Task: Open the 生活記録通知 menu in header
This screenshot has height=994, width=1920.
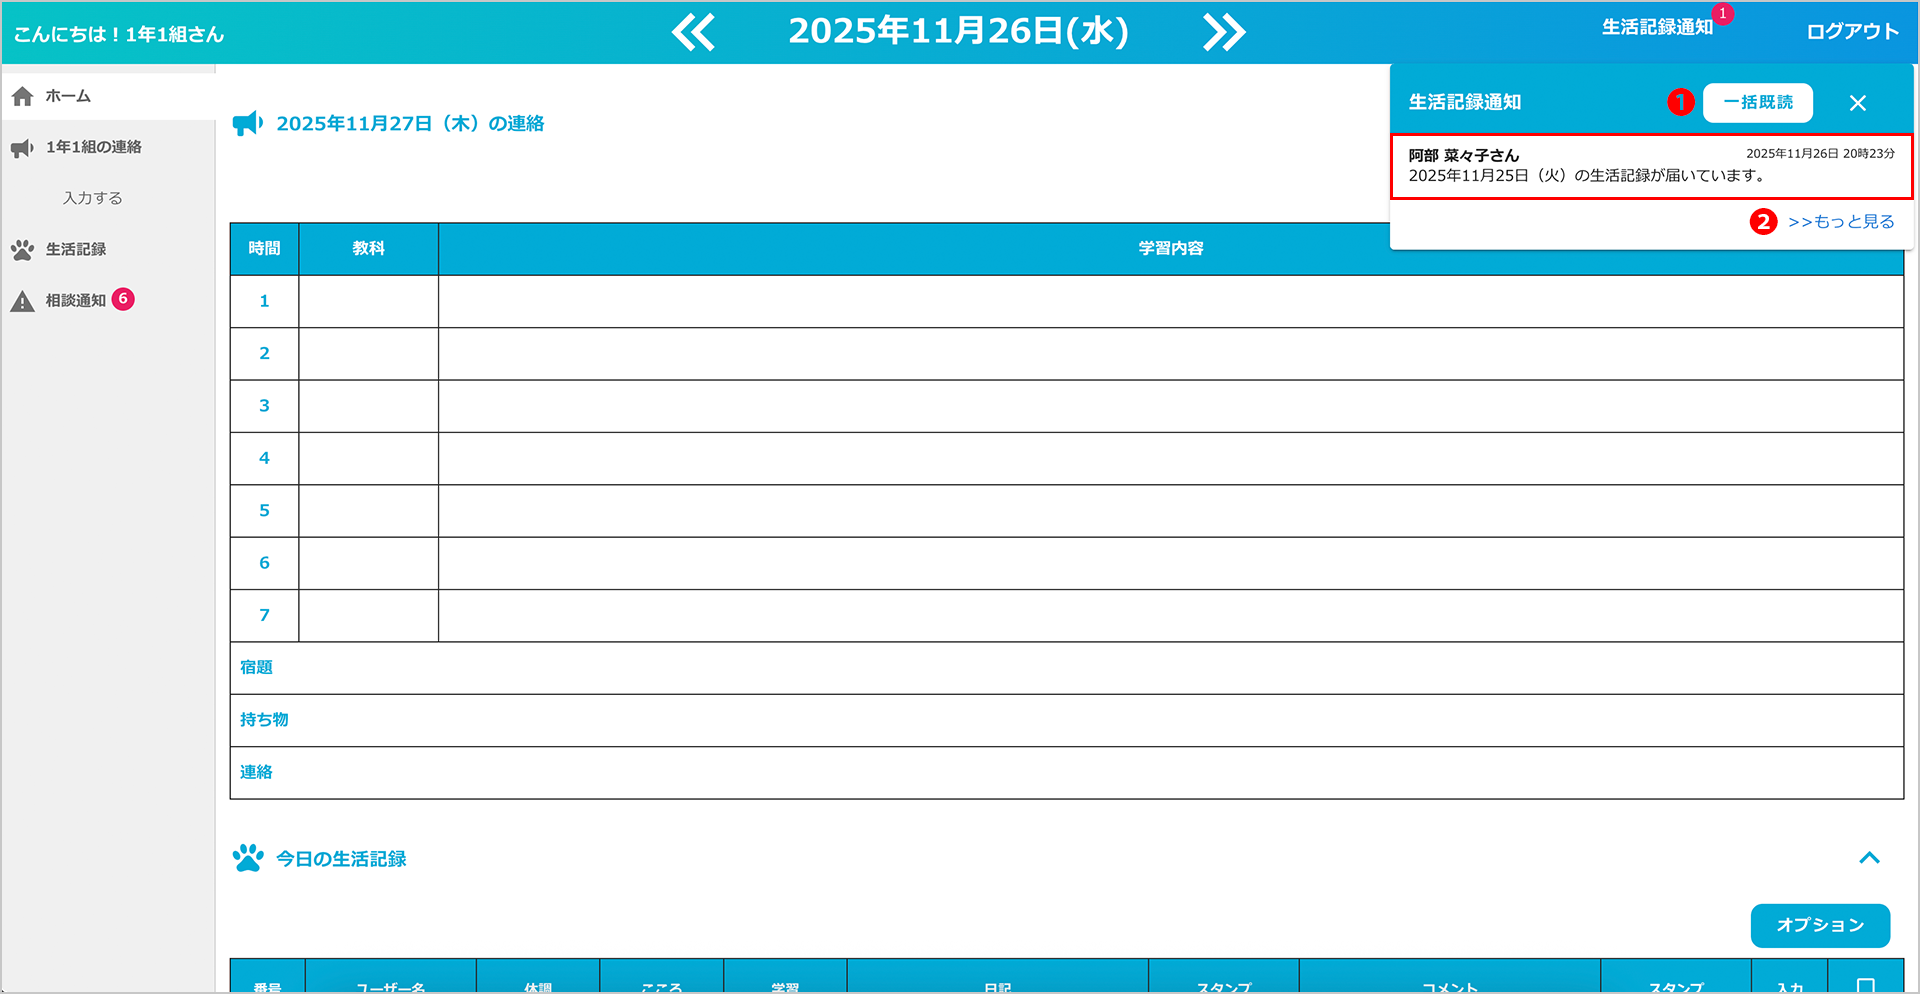Action: [x=1657, y=28]
